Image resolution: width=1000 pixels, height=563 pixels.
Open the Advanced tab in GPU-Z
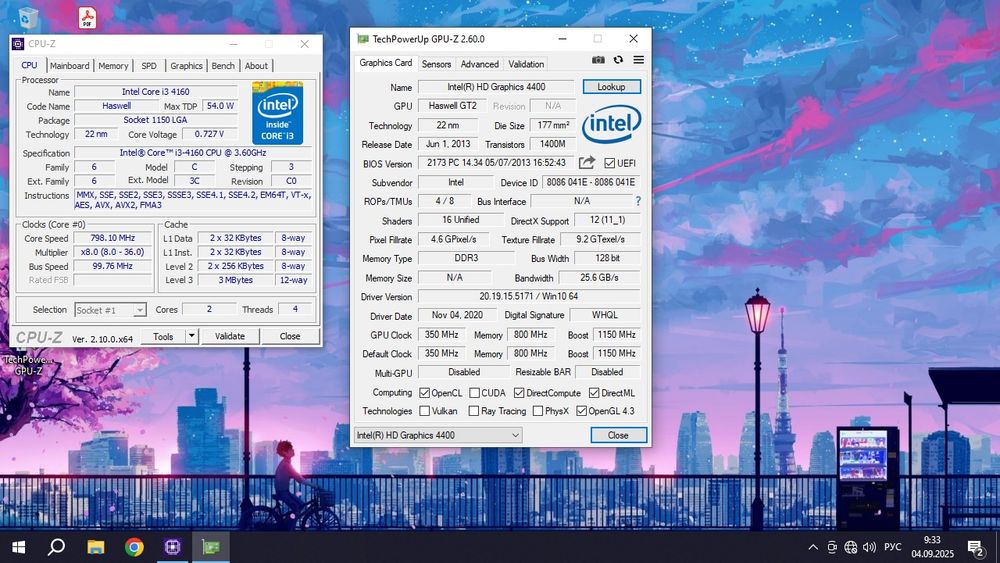click(480, 64)
